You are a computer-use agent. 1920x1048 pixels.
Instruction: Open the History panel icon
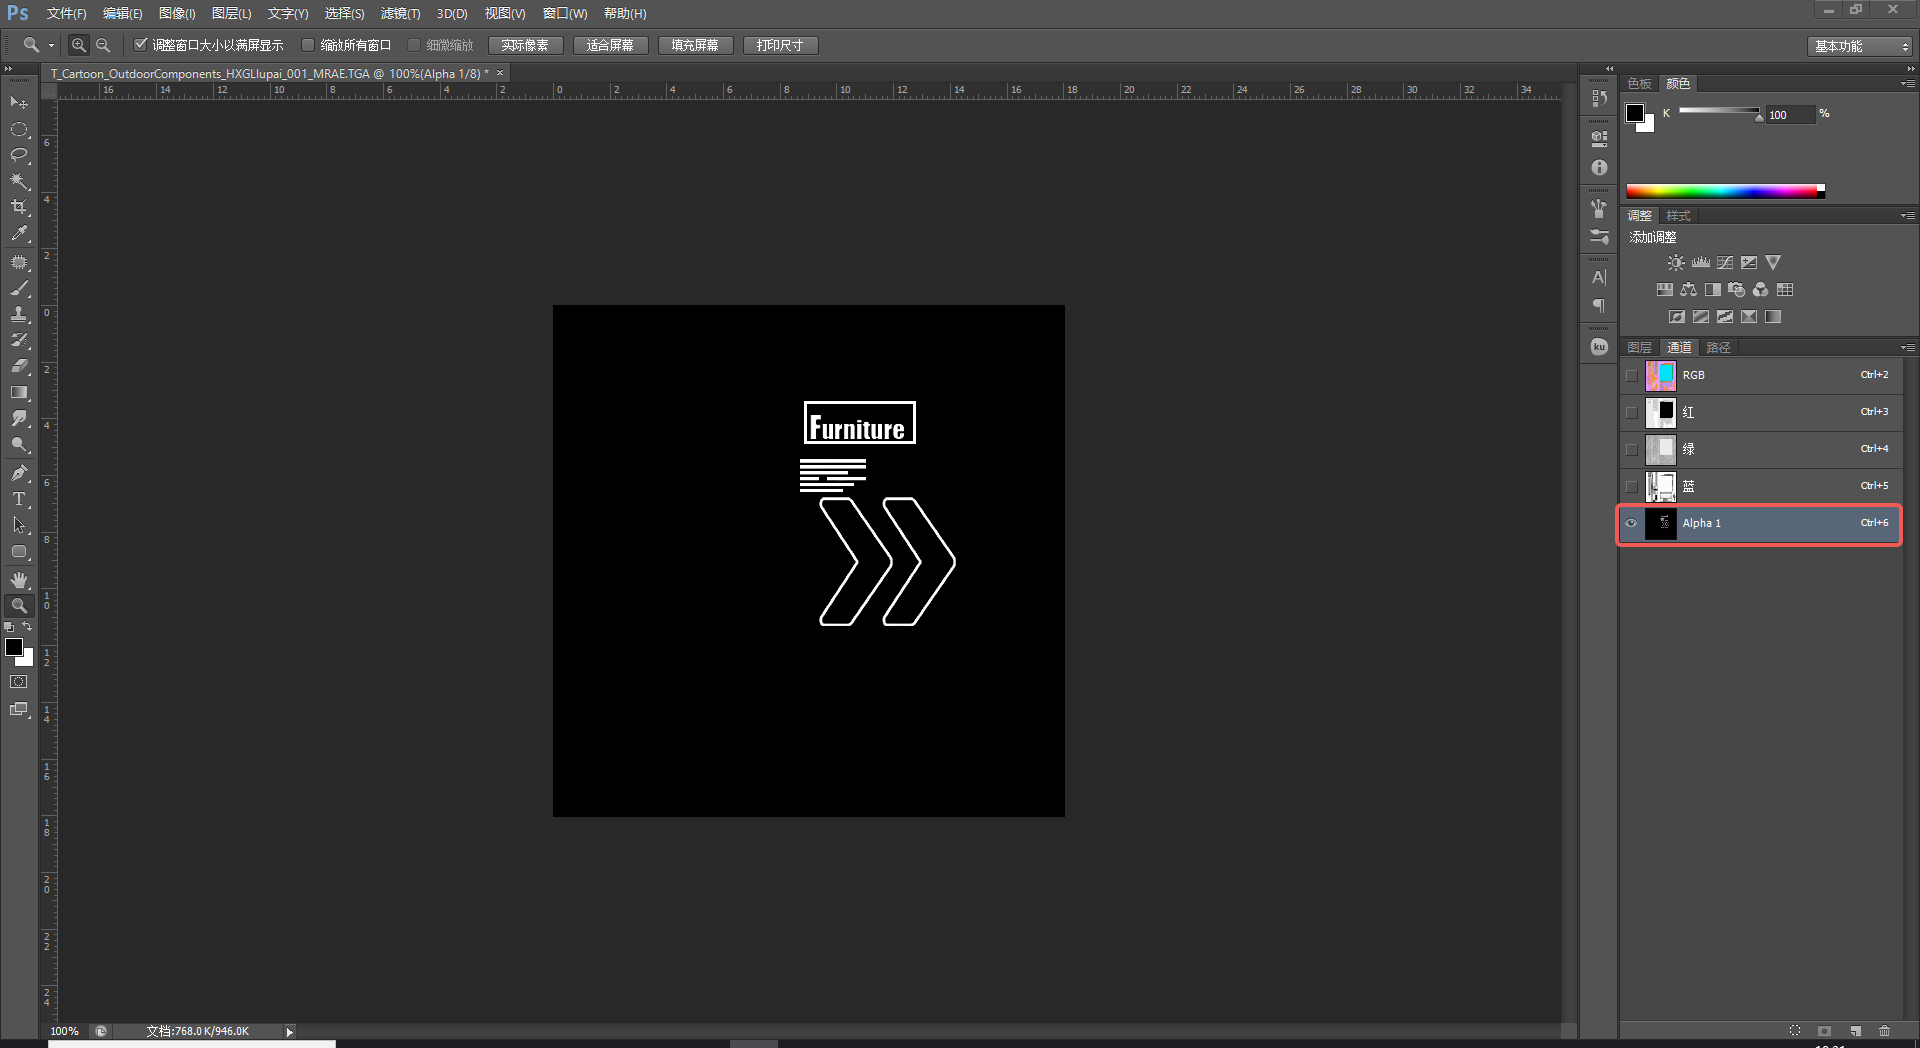pos(1599,99)
